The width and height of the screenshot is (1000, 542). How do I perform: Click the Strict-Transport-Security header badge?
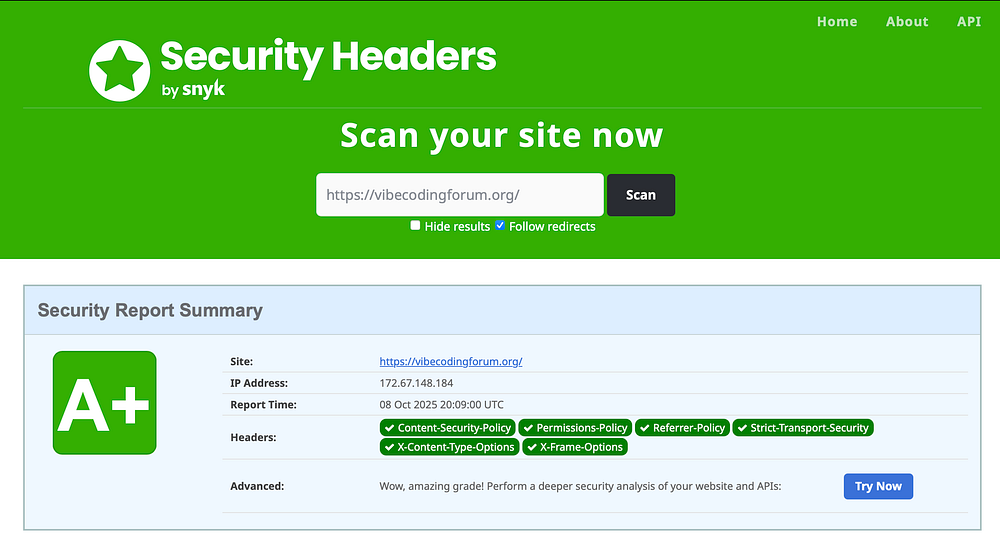coord(803,428)
